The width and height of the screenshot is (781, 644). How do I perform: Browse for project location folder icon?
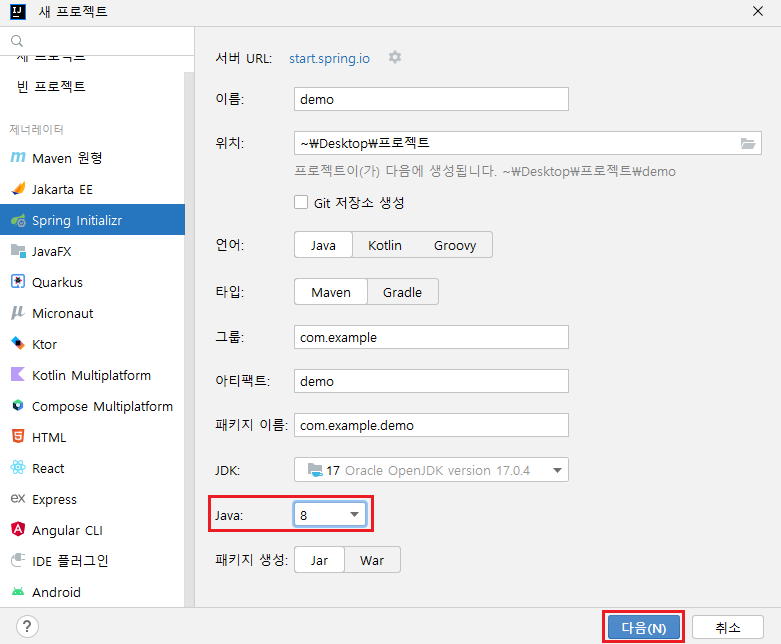(748, 143)
